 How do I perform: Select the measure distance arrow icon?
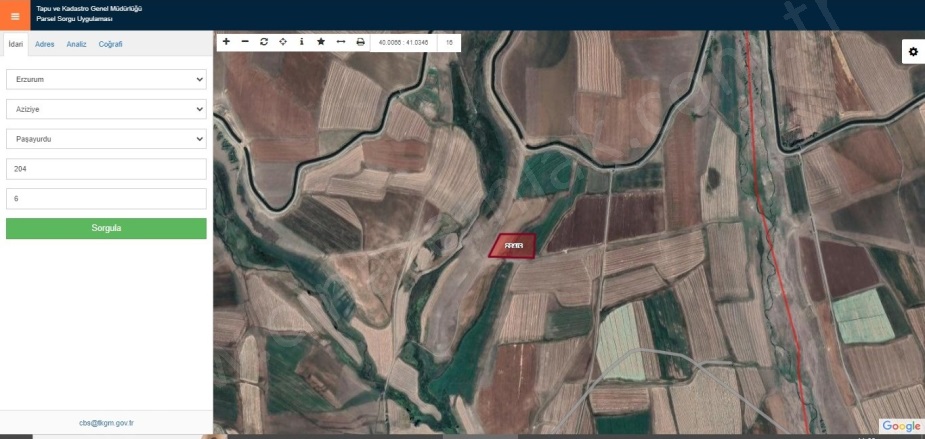341,42
